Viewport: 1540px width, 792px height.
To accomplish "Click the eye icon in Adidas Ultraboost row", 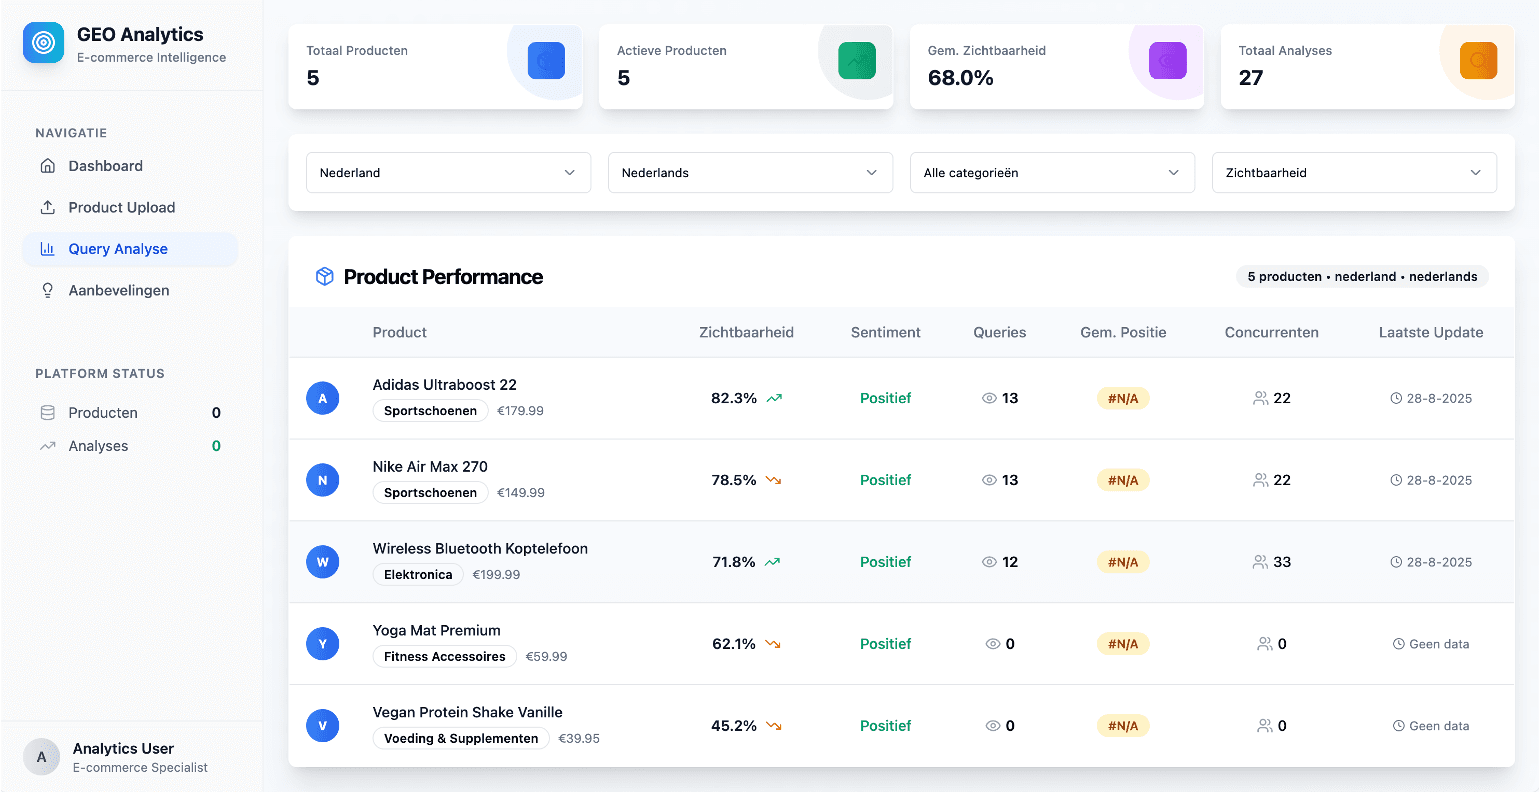I will tap(989, 398).
